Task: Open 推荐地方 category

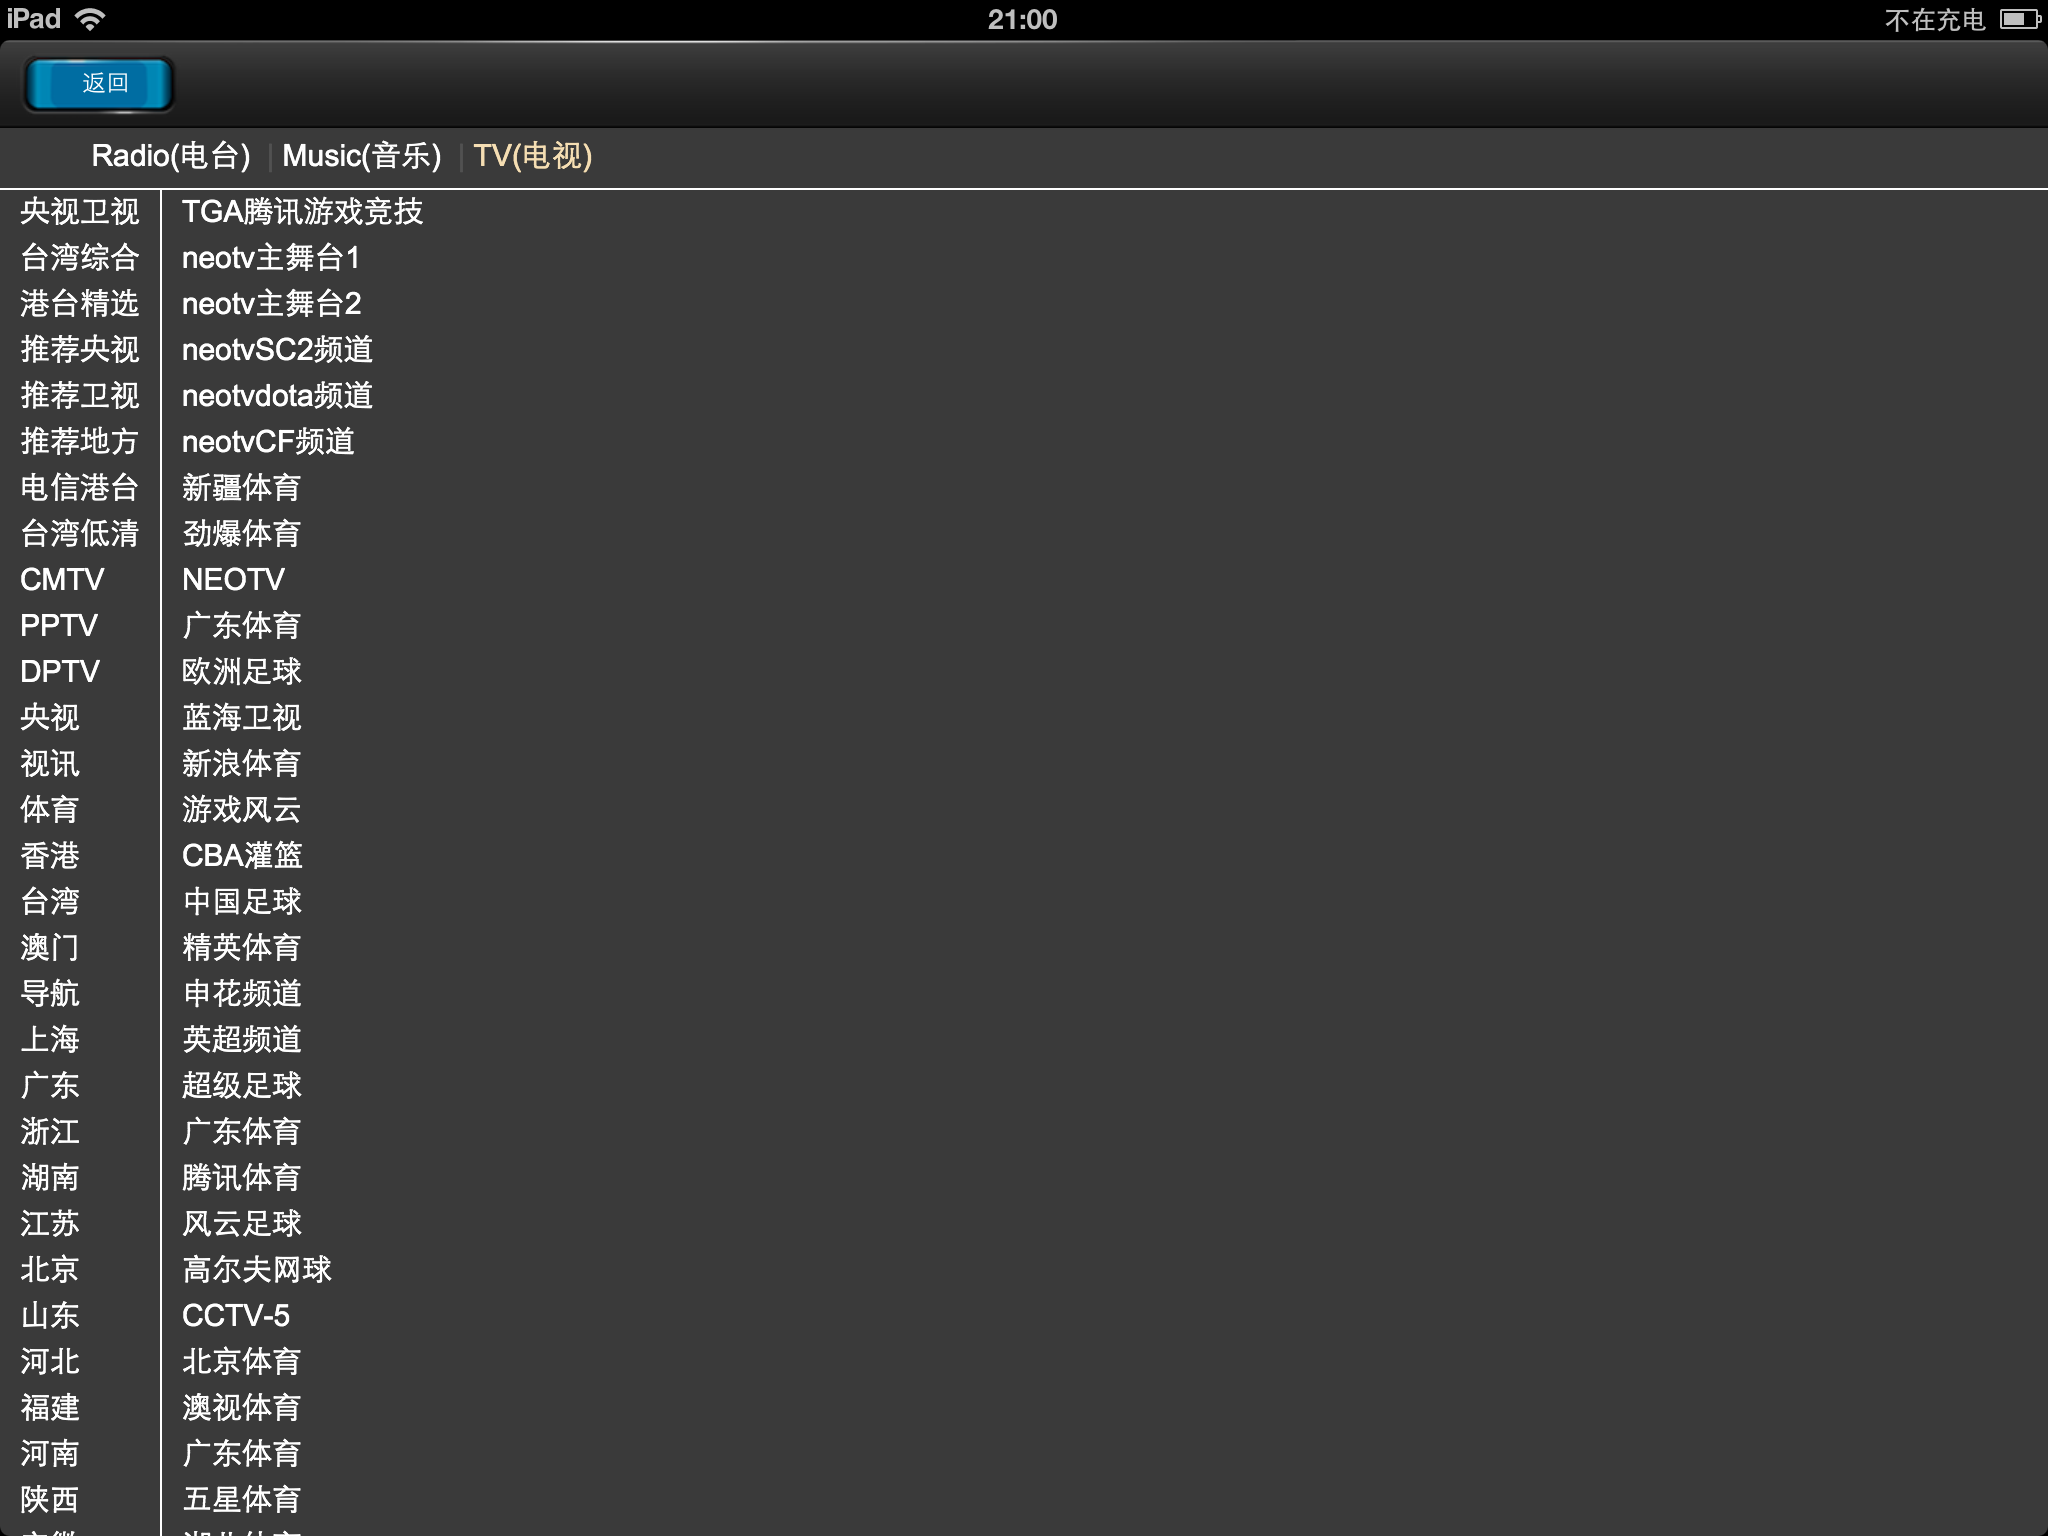Action: (80, 442)
